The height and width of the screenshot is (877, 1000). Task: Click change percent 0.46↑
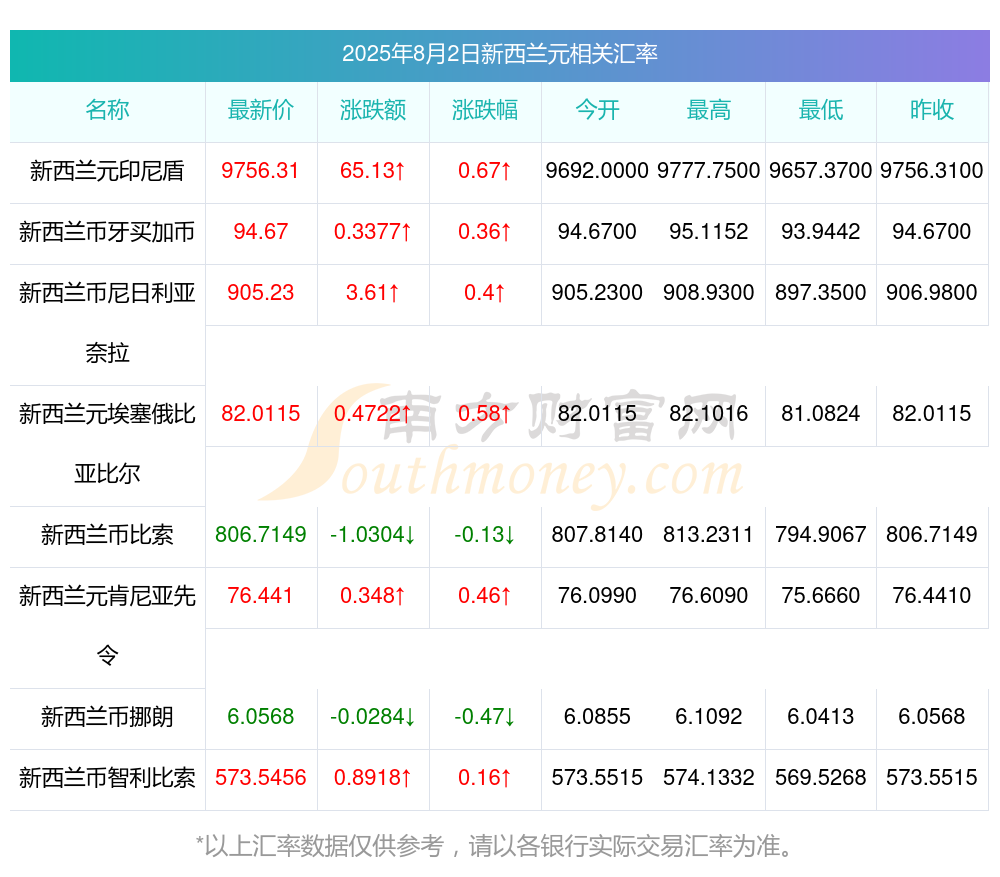pos(485,595)
